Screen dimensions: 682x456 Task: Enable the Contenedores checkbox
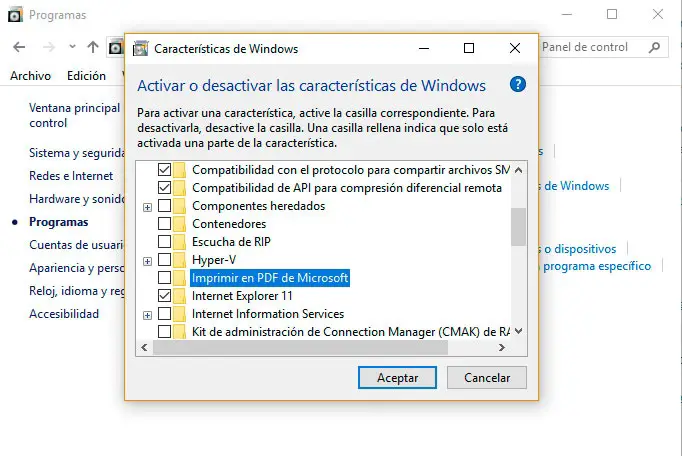tap(164, 224)
